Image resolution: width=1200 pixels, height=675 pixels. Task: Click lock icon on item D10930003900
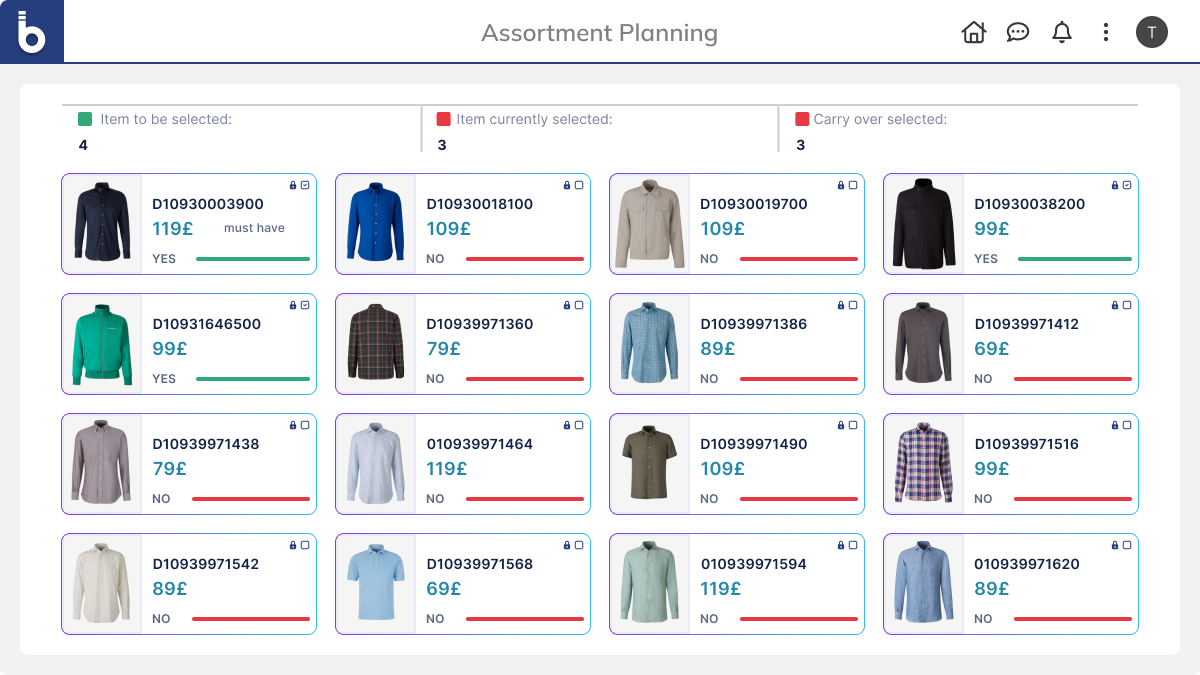[x=293, y=185]
